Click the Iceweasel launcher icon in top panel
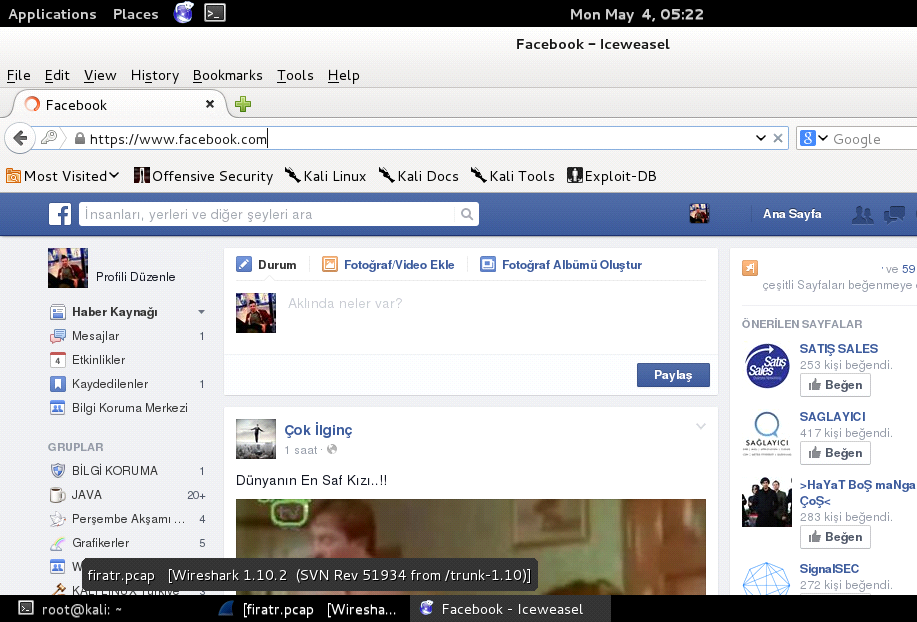917x622 pixels. pyautogui.click(x=183, y=13)
